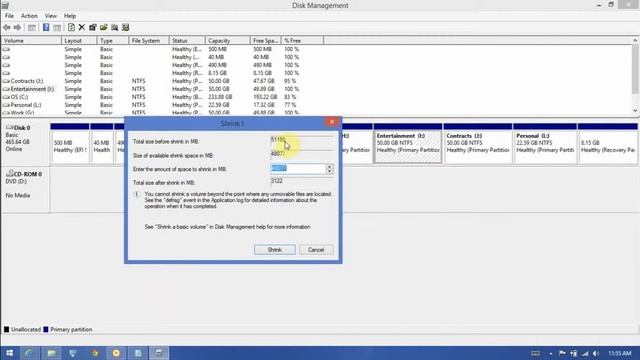Image resolution: width=640 pixels, height=360 pixels.
Task: Open Help via the blue question-mark icon
Action: tap(46, 27)
